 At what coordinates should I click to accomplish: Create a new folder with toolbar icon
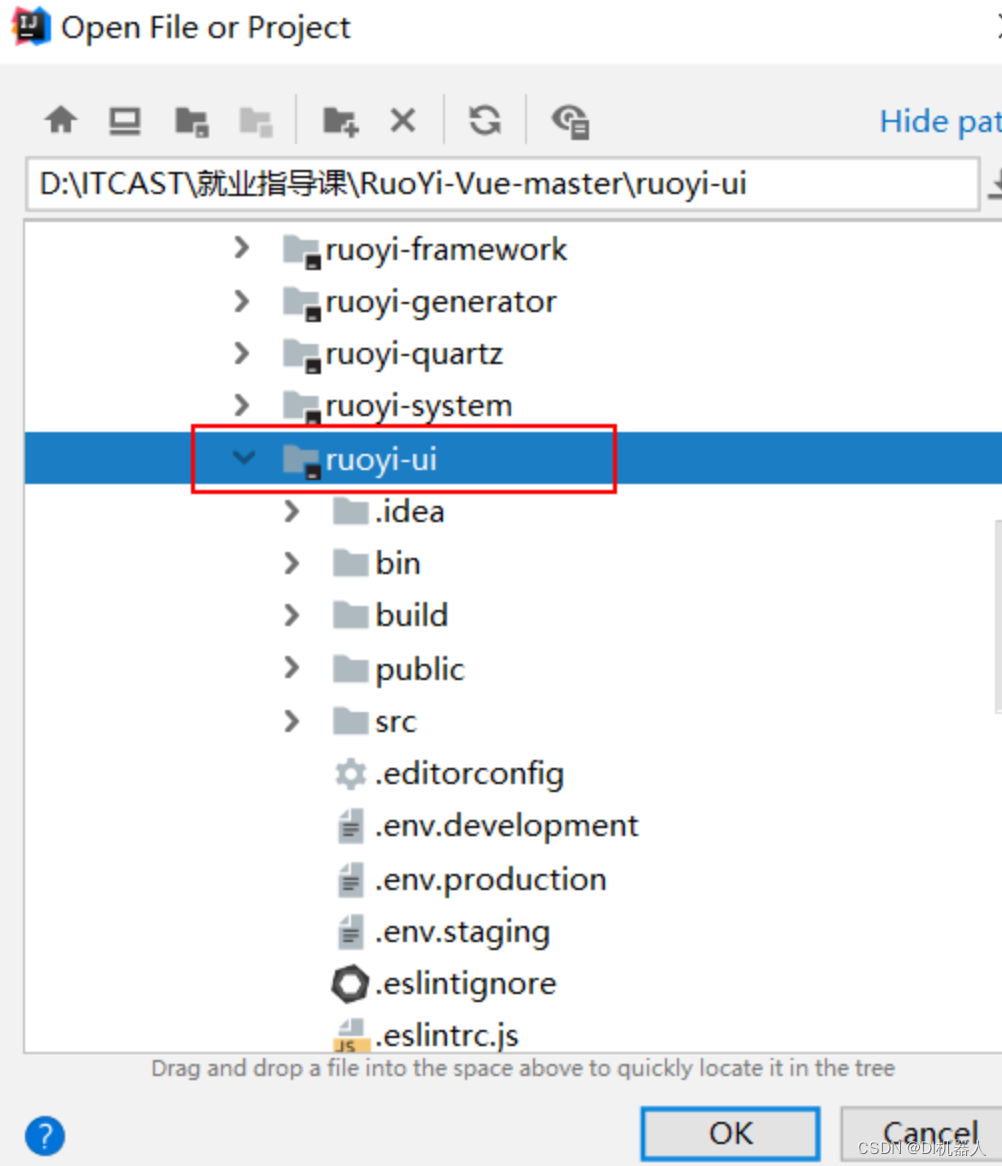[x=341, y=121]
